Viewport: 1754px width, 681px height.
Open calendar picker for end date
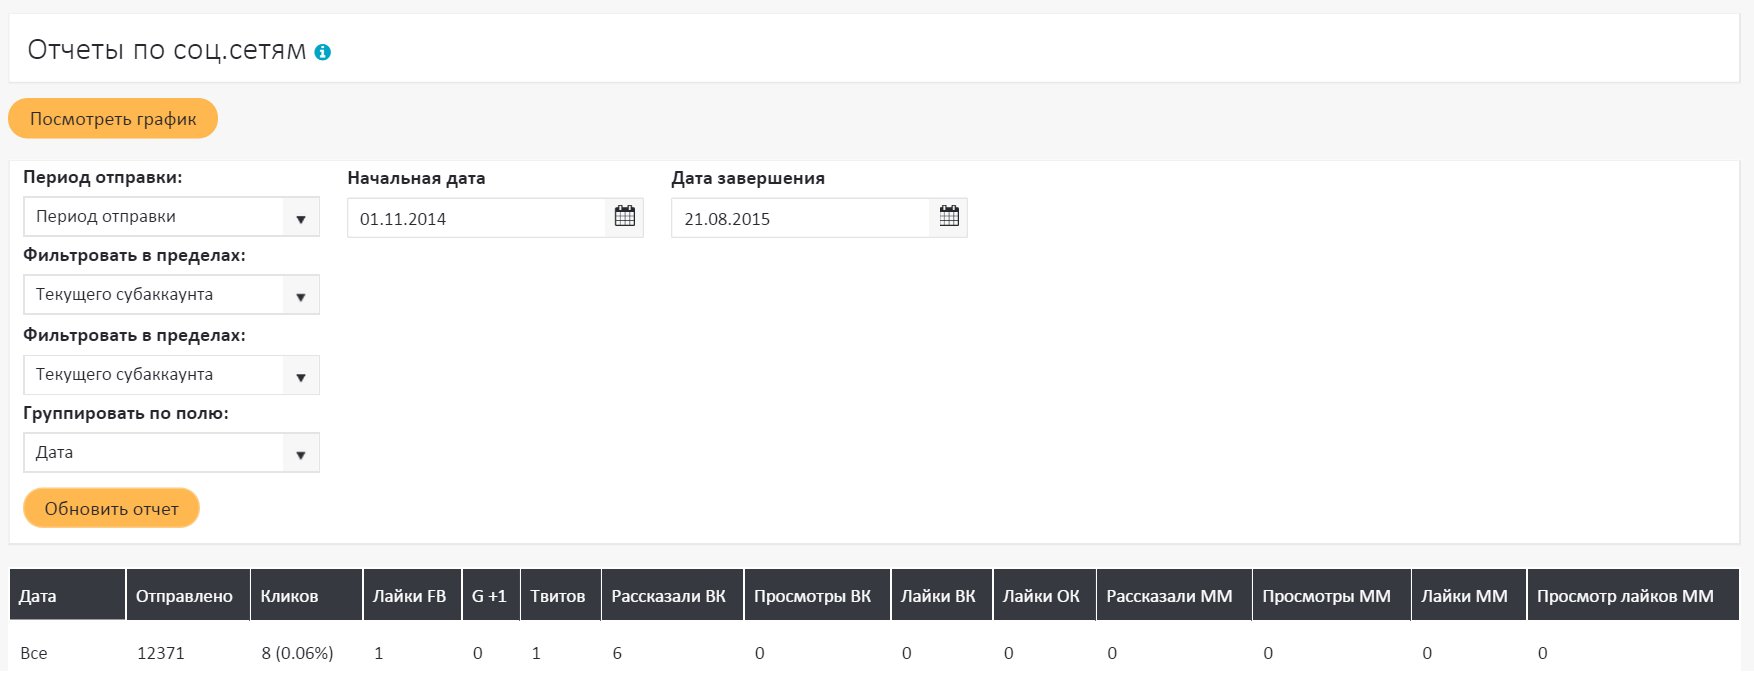[x=949, y=217]
